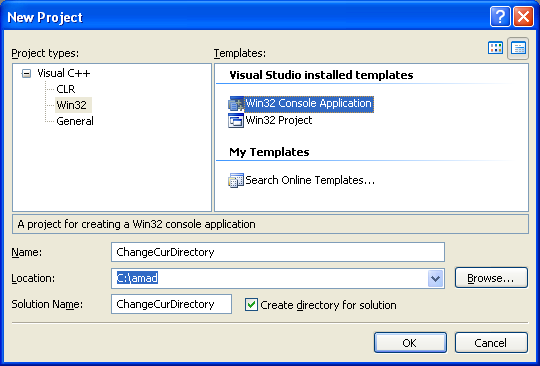
Task: Click the Cancel button
Action: coord(491,343)
